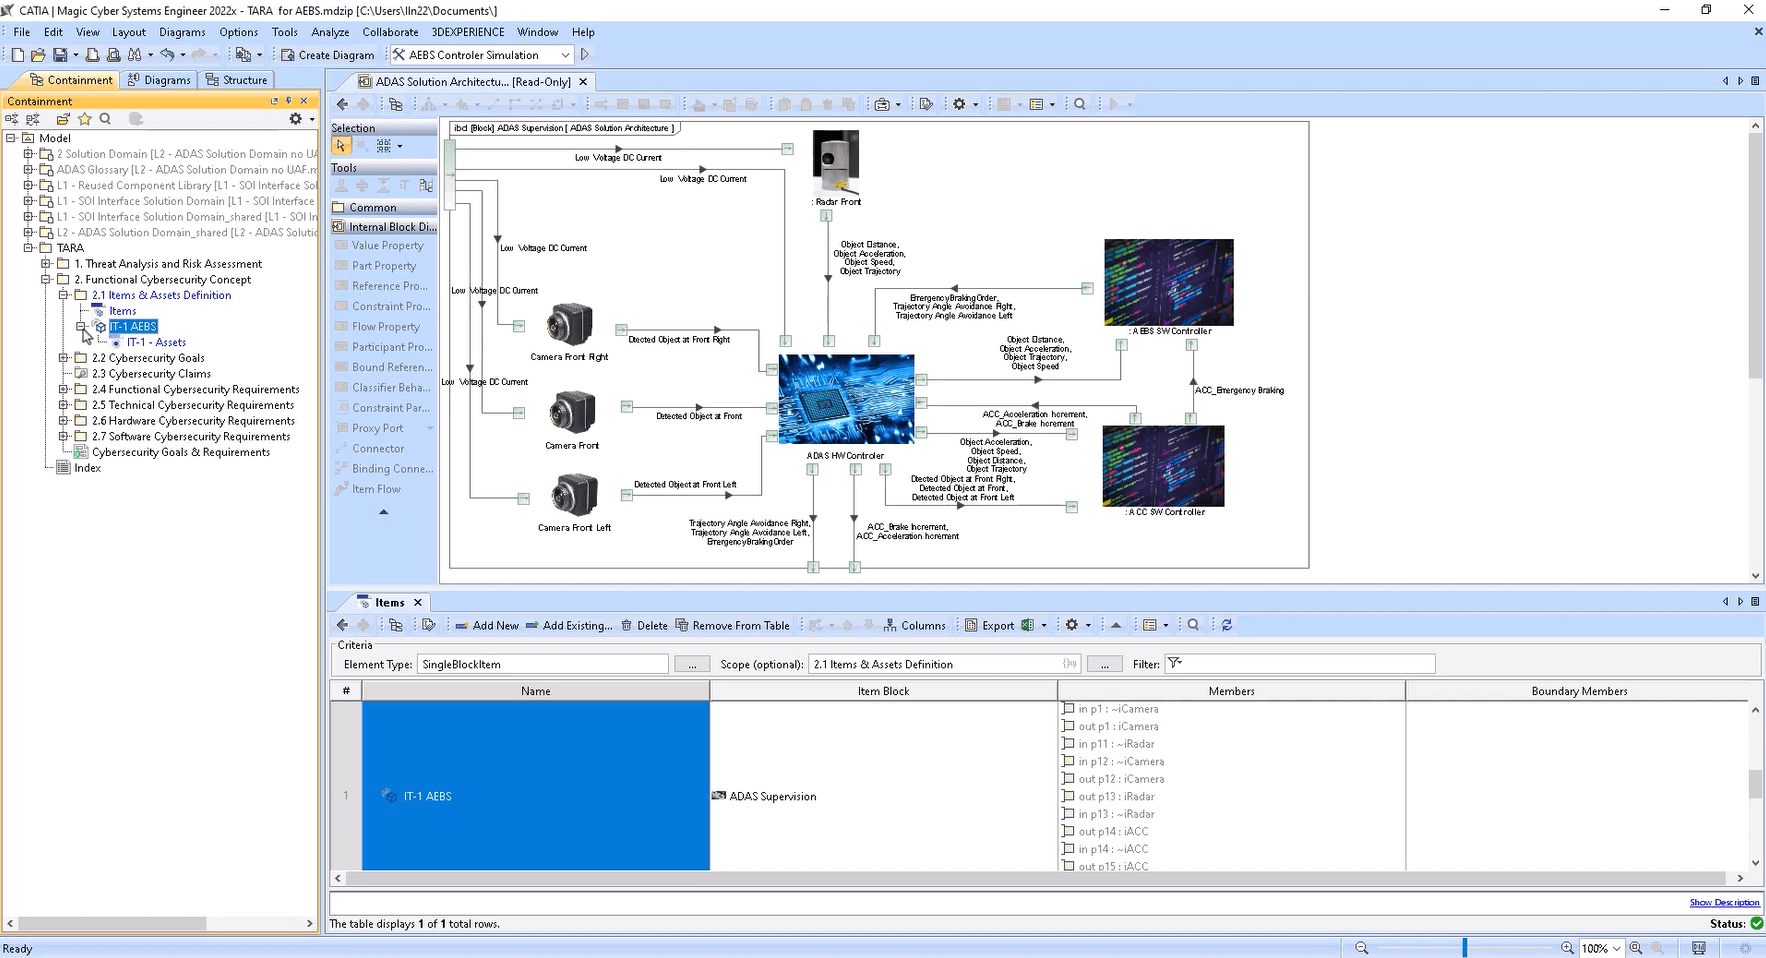Viewport: 1766px width, 958px height.
Task: Click the Search icon in the diagram toolbar
Action: (1080, 103)
